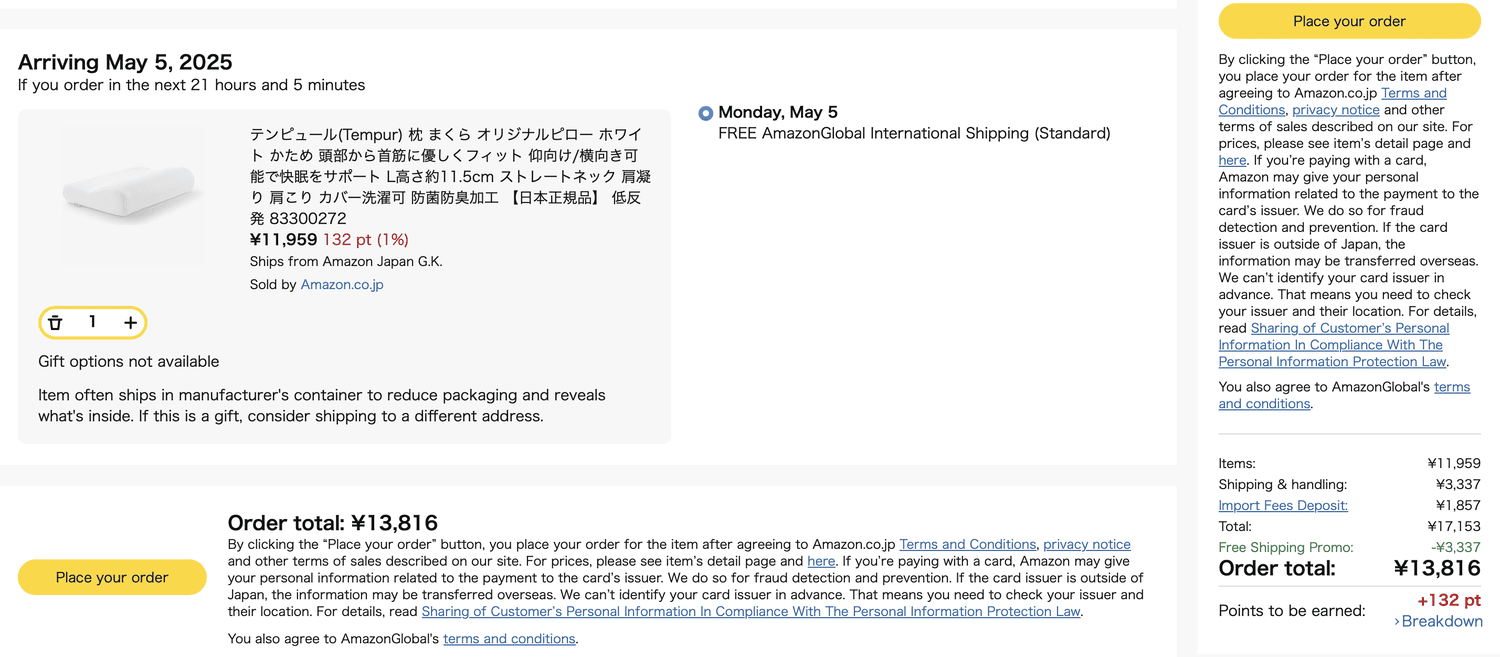Click 'Arriving May 5, 2025' heading
This screenshot has height=657, width=1500.
(x=125, y=62)
